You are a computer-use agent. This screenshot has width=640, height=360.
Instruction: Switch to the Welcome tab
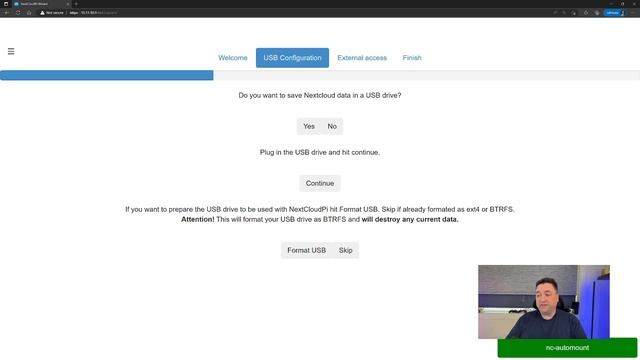pos(233,58)
